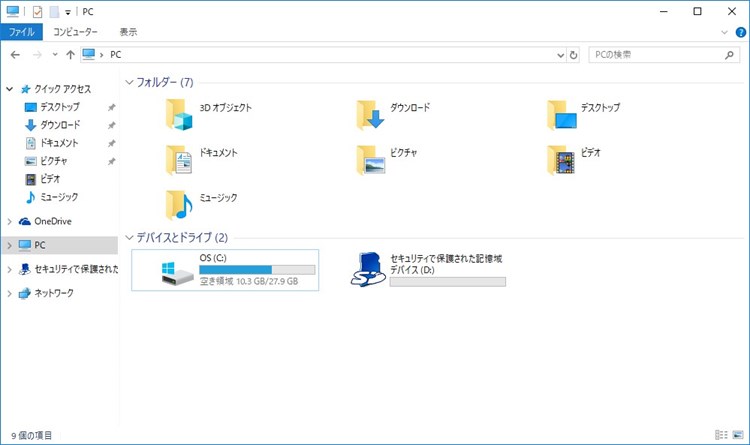The height and width of the screenshot is (445, 750).
Task: Click the pin icon beside ドキュメント
Action: 111,144
